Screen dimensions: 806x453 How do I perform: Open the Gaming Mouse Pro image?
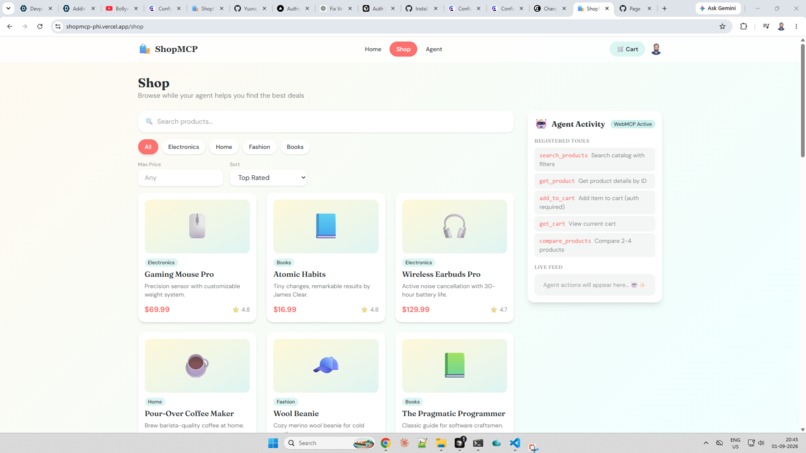pyautogui.click(x=197, y=226)
